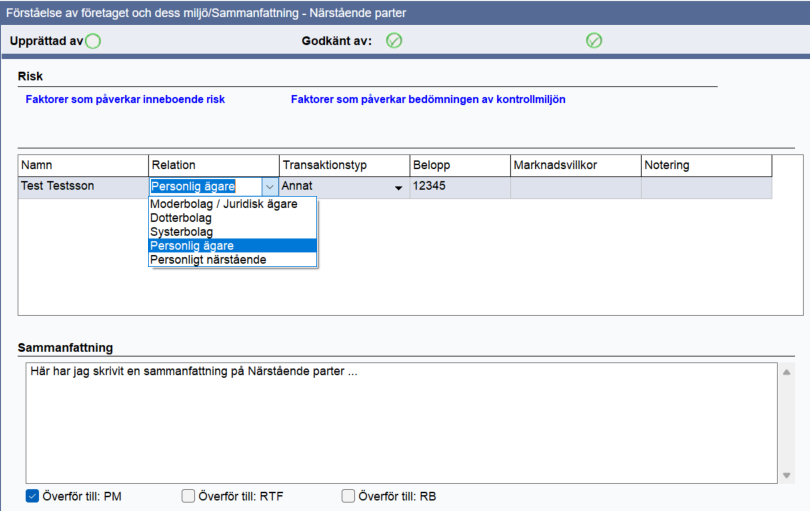Uncheck Överför till: PM checkbox
This screenshot has height=511, width=810.
tap(32, 496)
